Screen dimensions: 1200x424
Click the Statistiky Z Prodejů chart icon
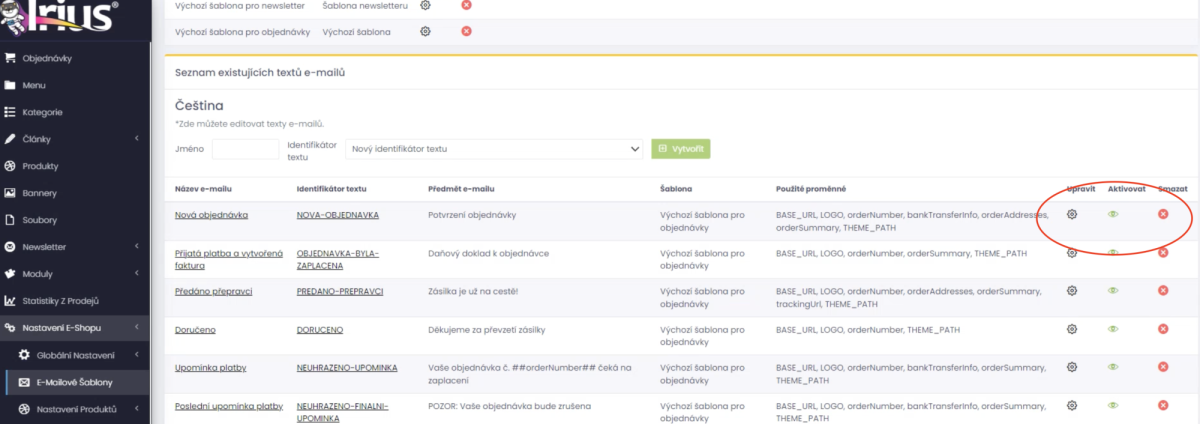coord(10,300)
